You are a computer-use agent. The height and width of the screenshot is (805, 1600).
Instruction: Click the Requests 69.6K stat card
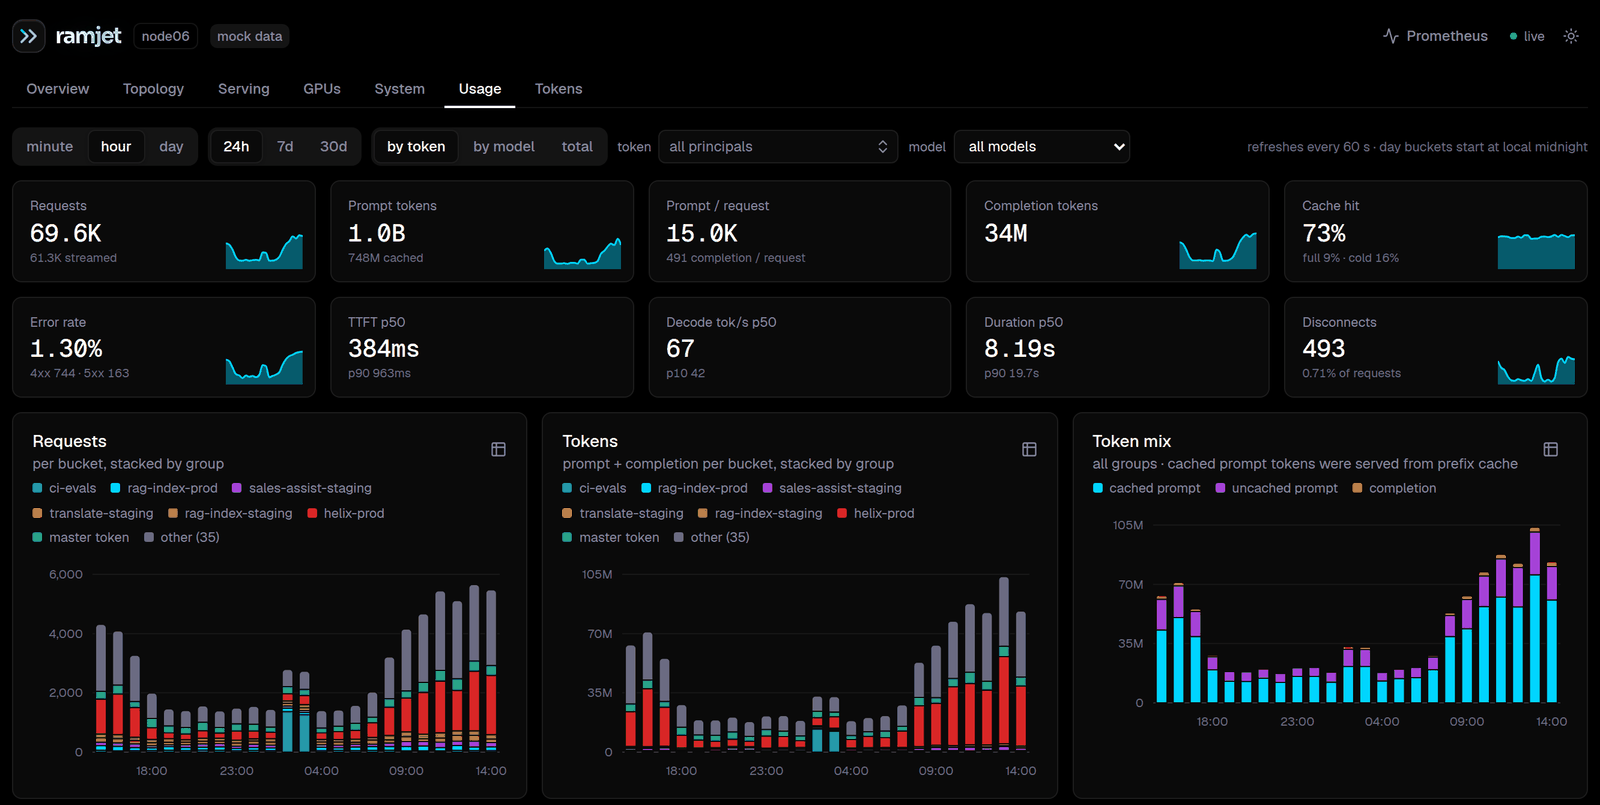164,231
